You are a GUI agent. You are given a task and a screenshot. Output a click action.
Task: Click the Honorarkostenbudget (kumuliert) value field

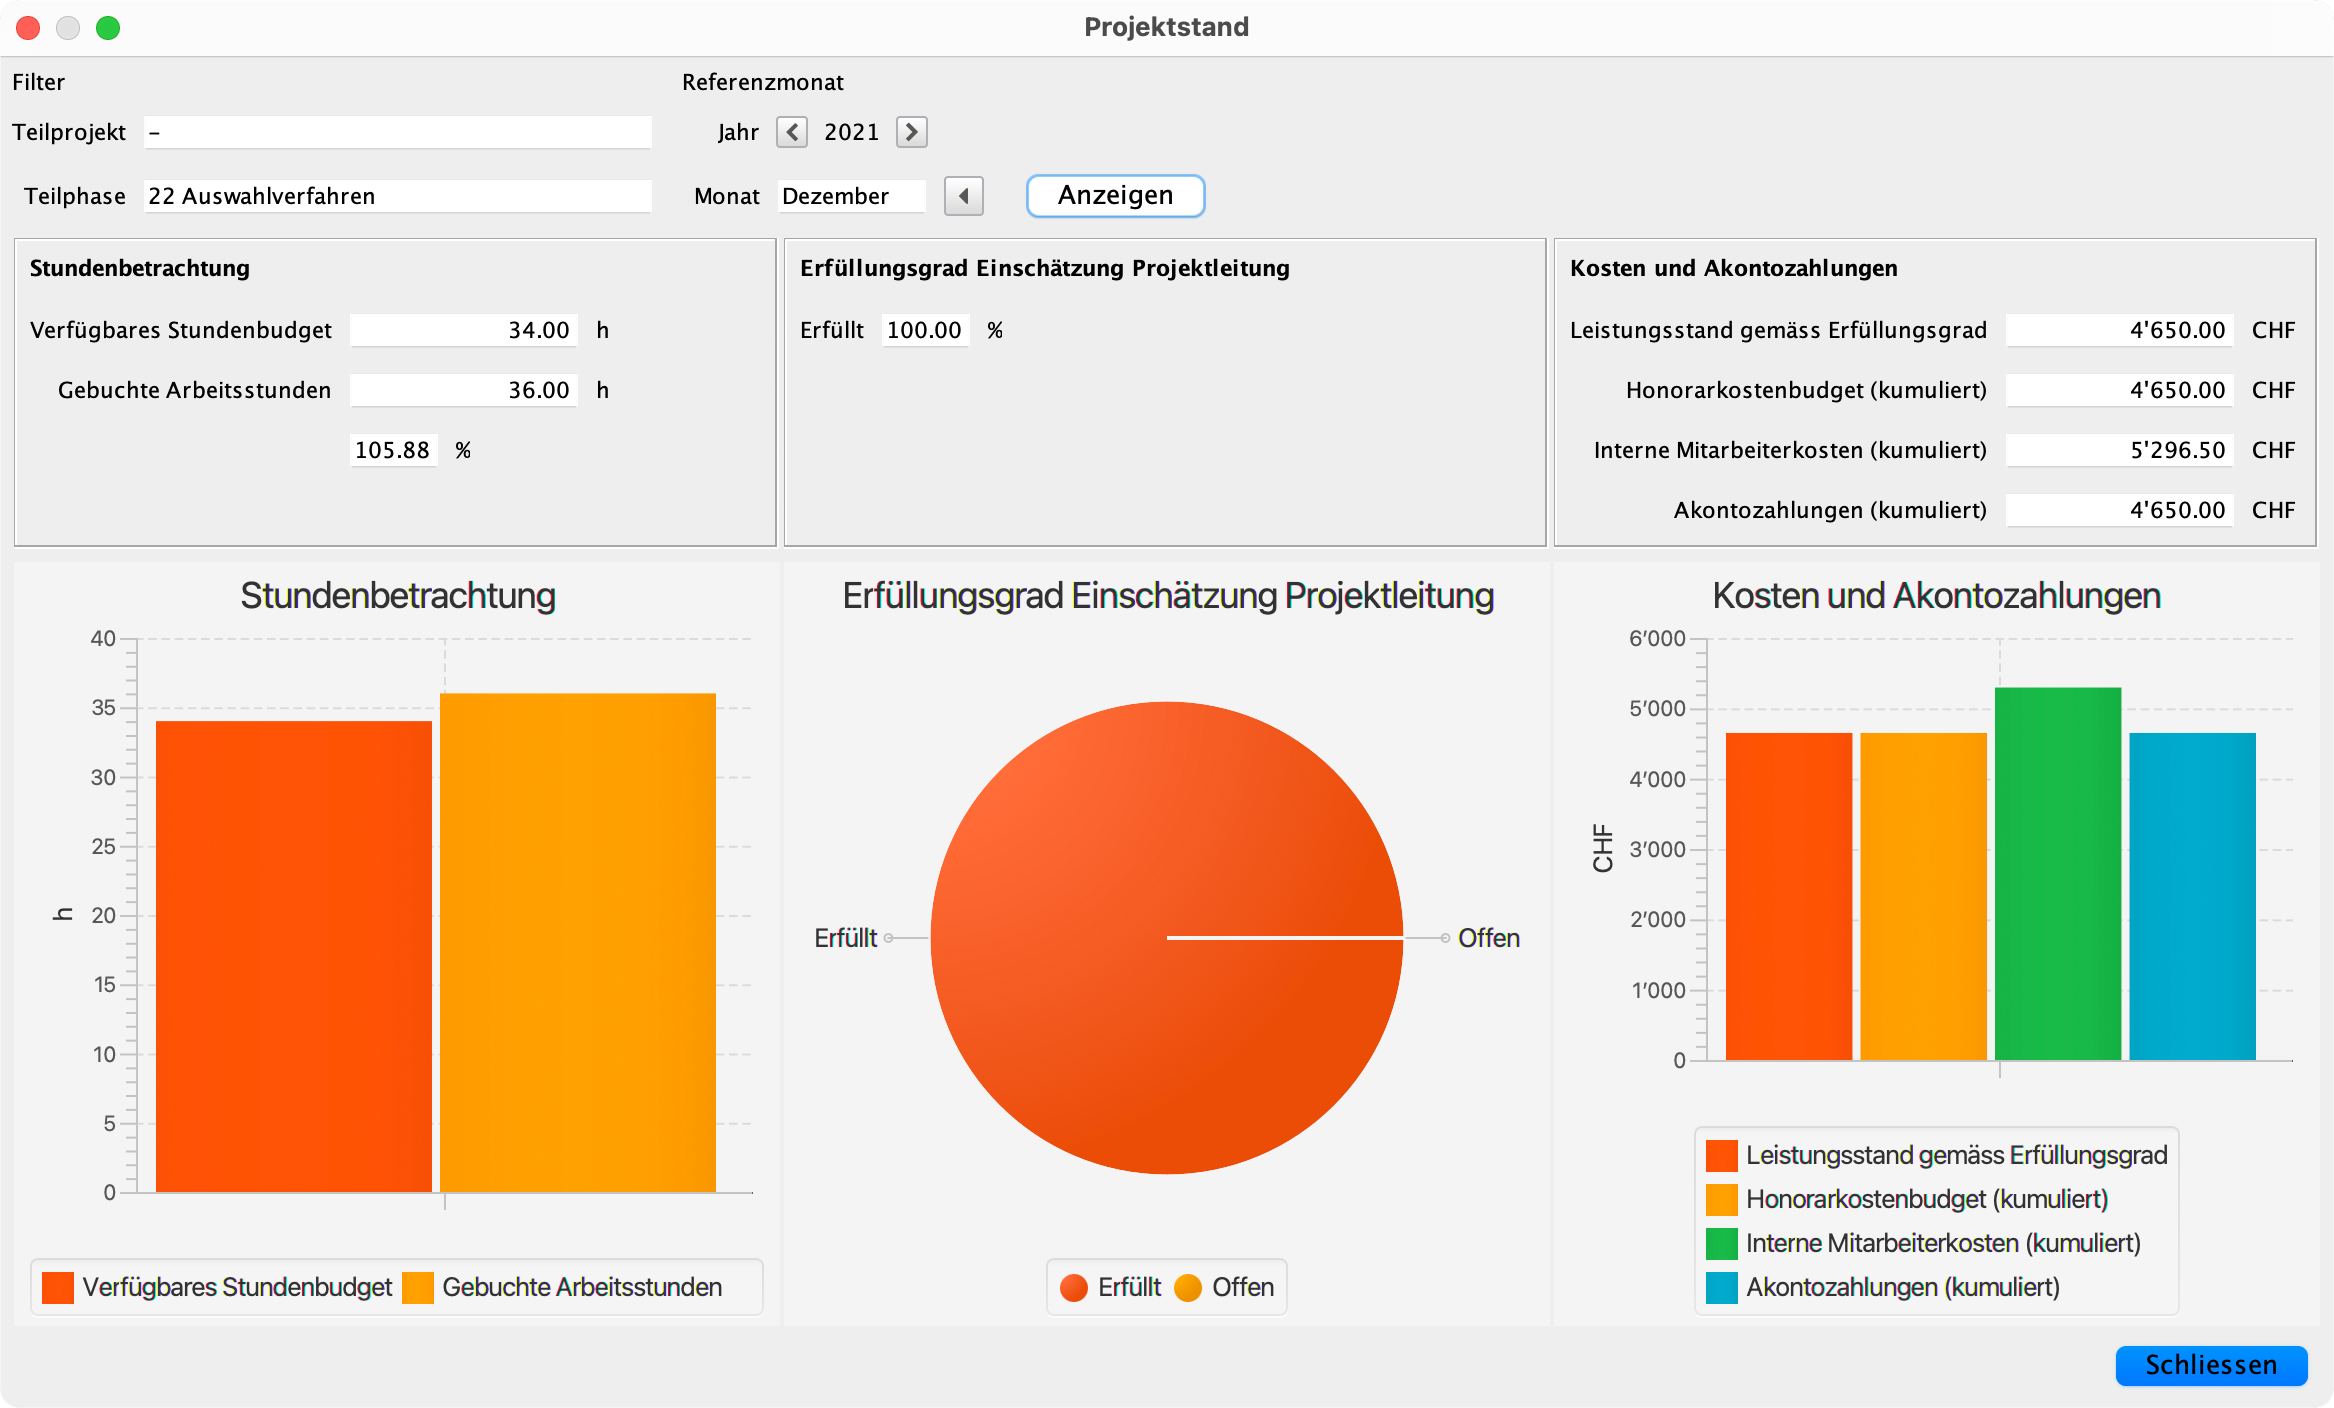click(x=2119, y=390)
